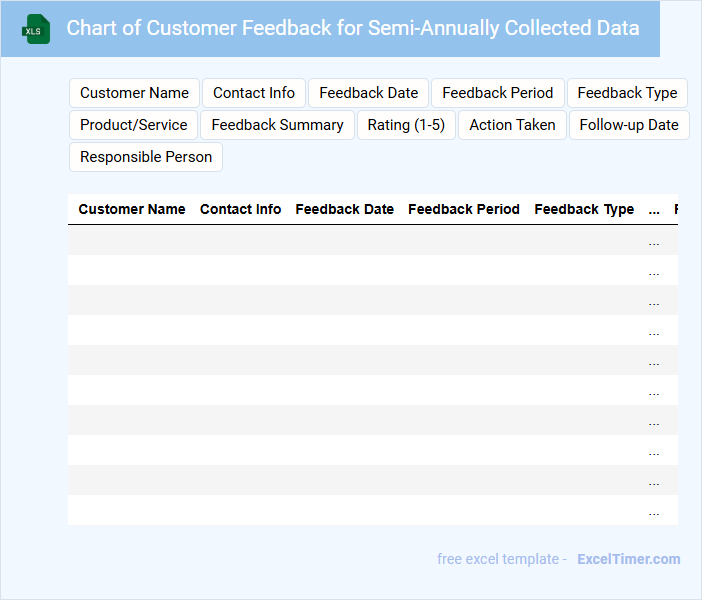Select the Product/Service tag

[134, 125]
